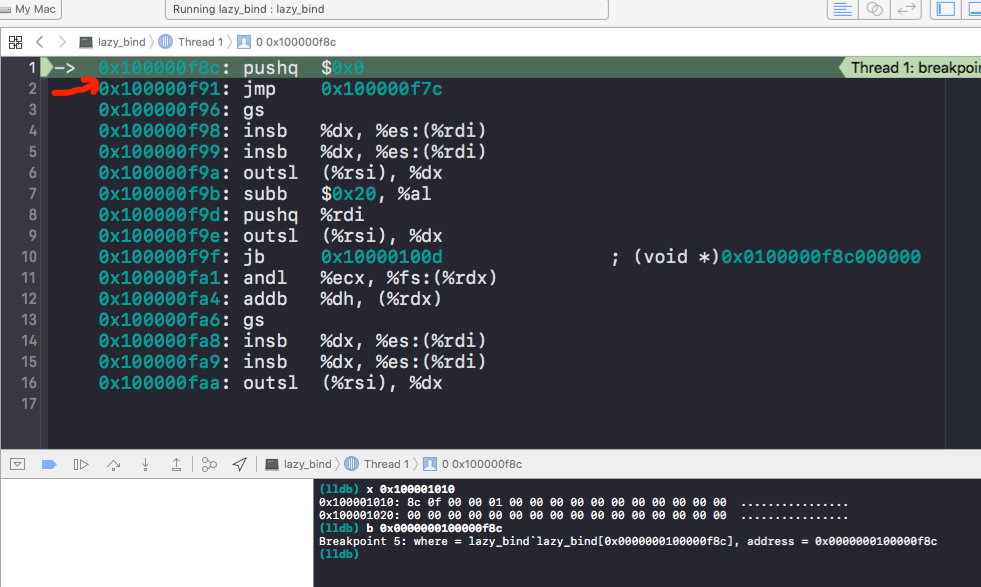Open Simulate Location menu

240,464
